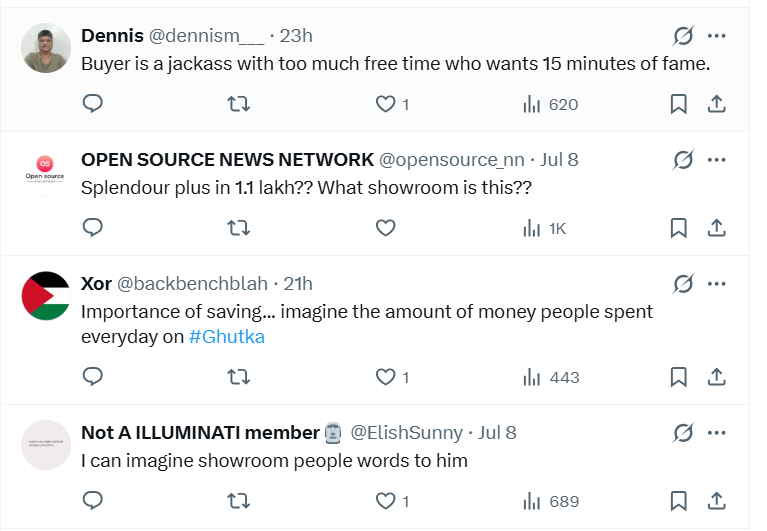The image size is (767, 531).
Task: Like the Splendour plus showroom tweet
Action: coord(385,228)
